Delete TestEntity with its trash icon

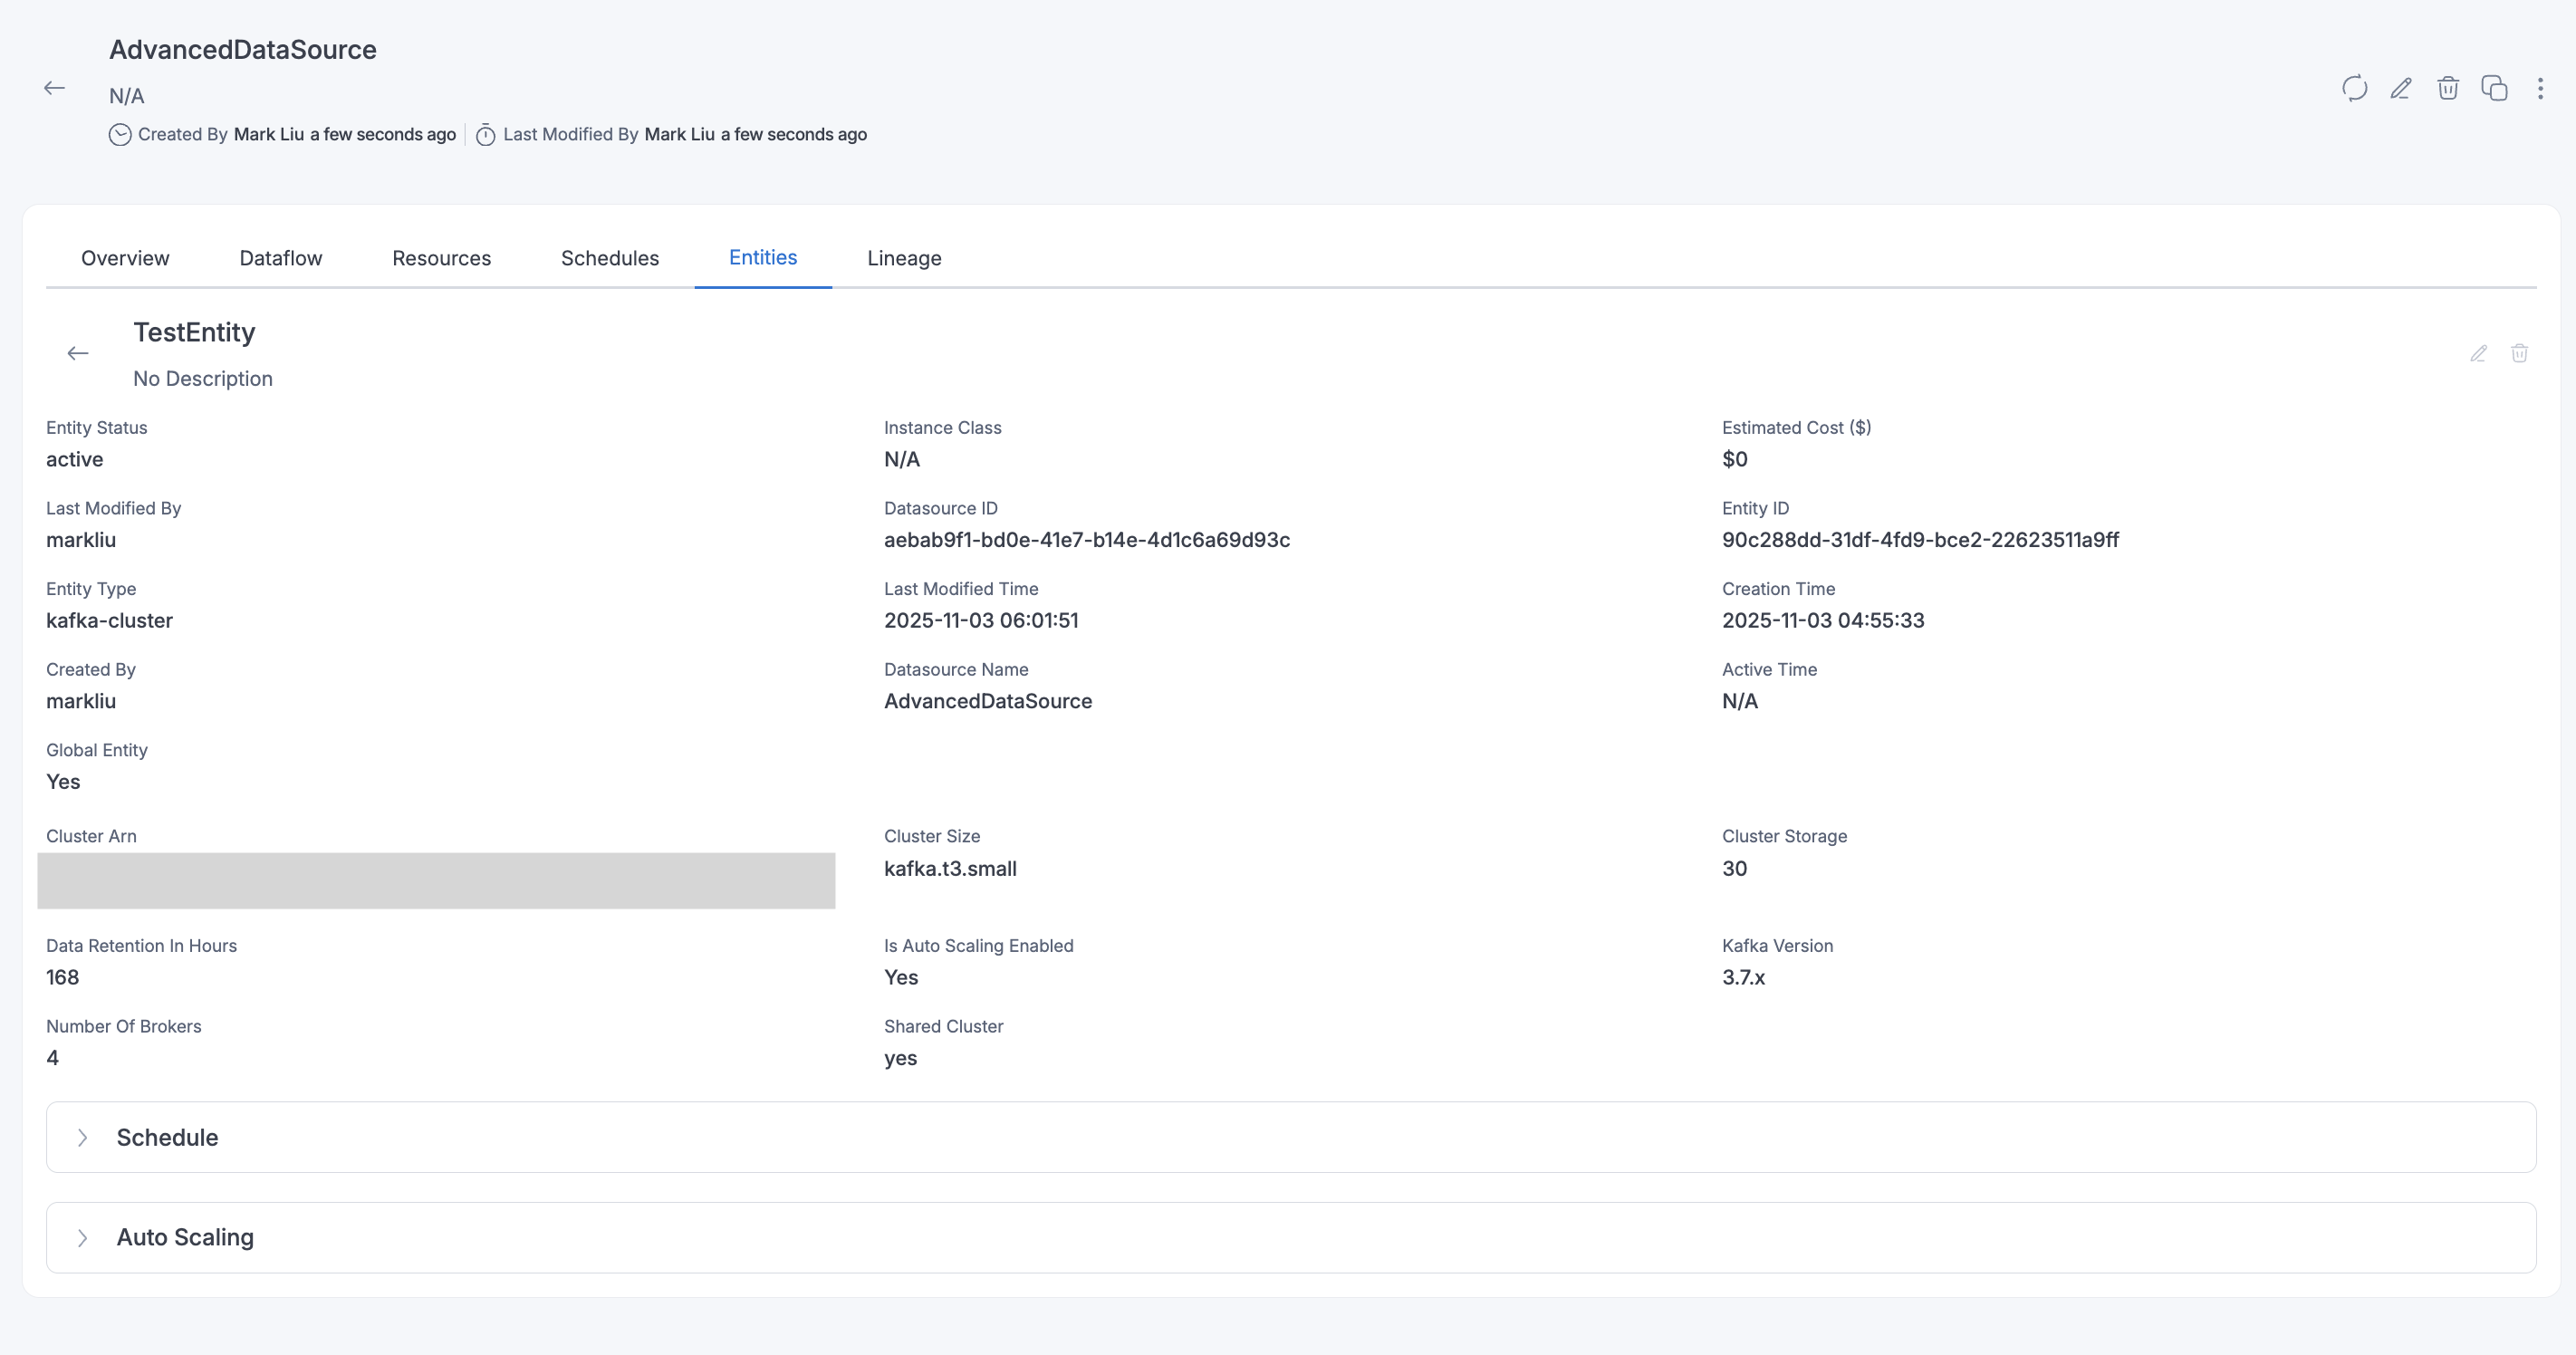(x=2520, y=353)
